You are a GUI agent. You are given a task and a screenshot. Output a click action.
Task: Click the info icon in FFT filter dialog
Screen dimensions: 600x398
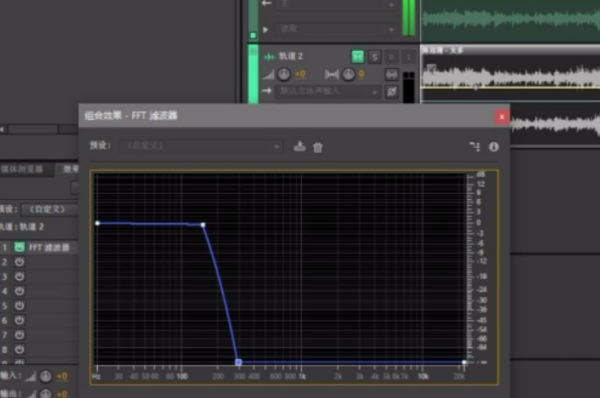point(494,147)
